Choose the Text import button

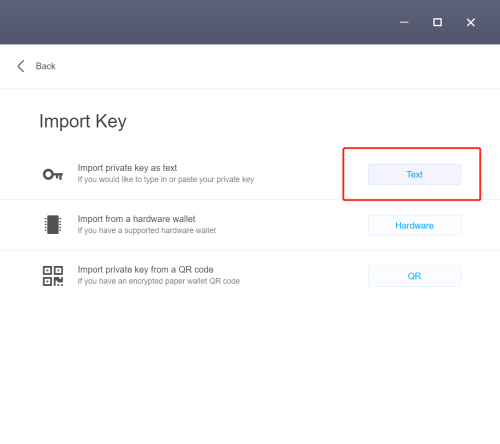coord(415,174)
